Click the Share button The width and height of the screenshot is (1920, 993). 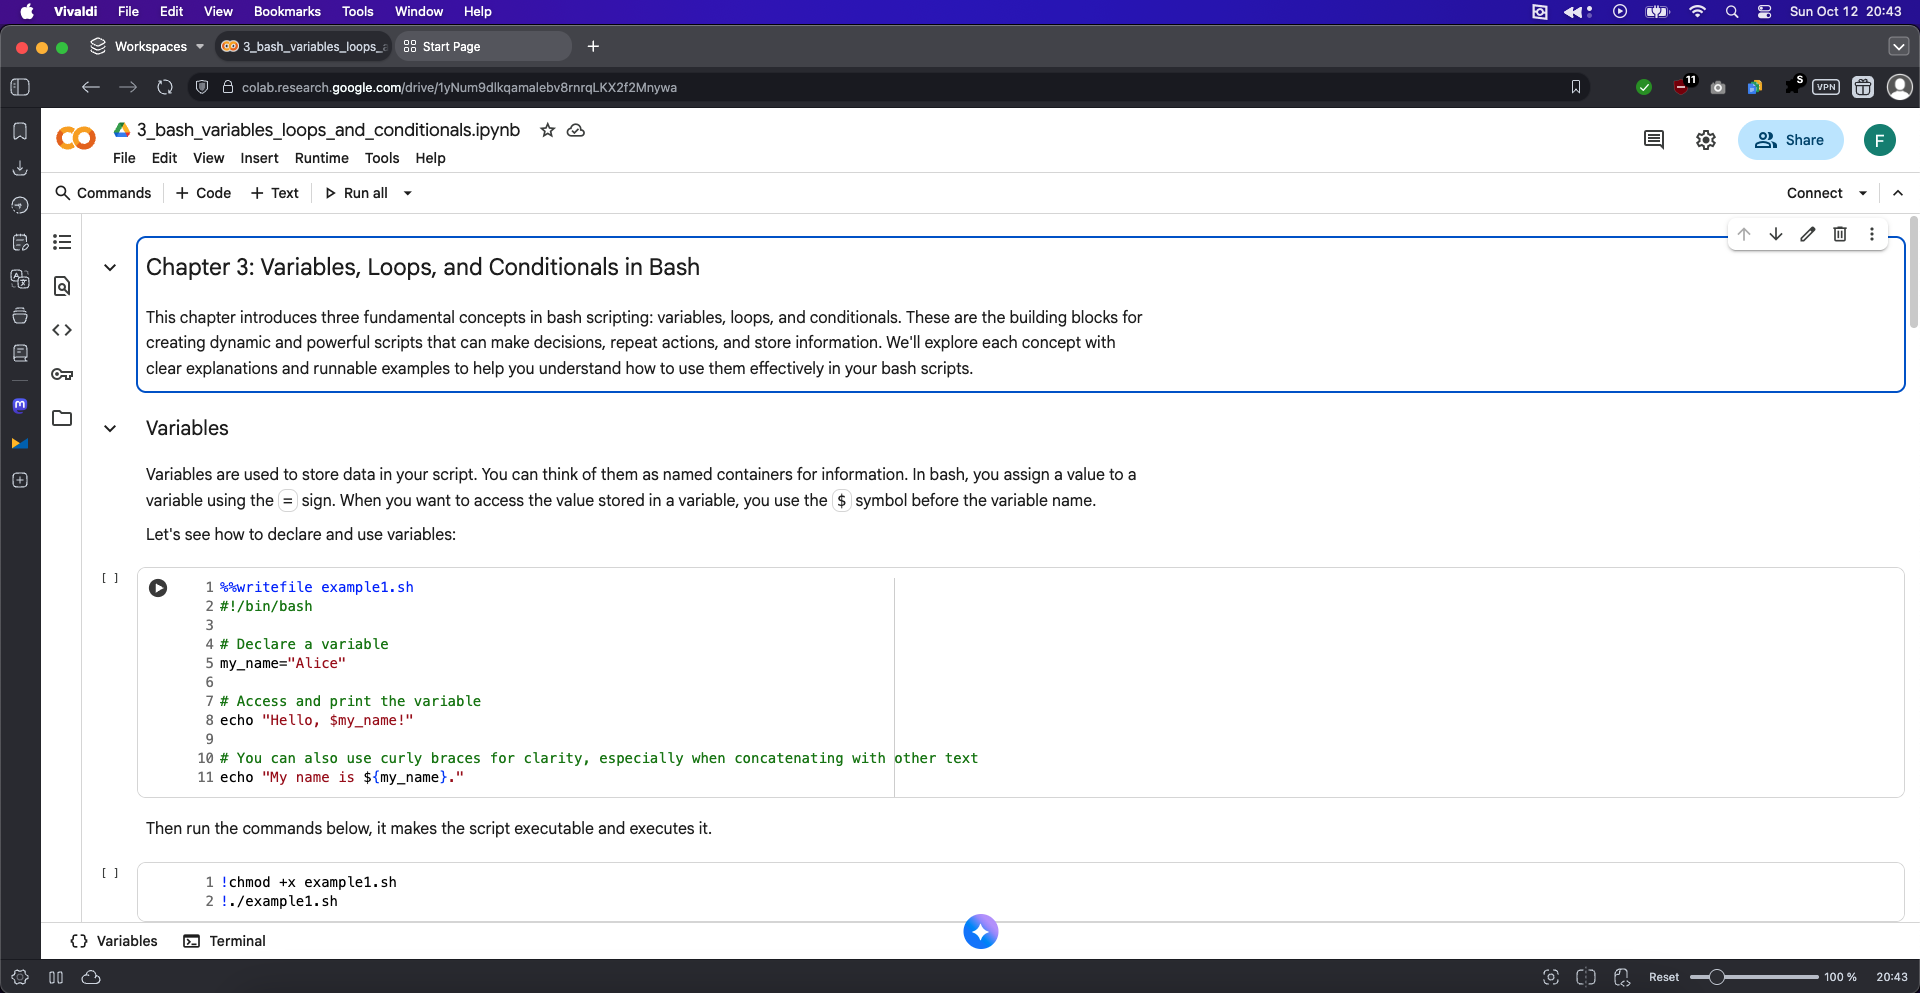point(1790,140)
